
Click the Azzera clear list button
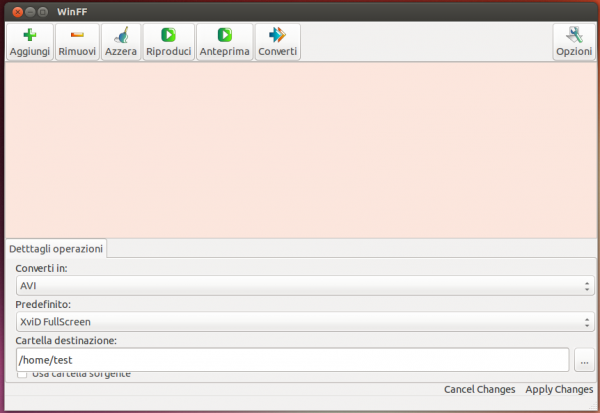(121, 42)
